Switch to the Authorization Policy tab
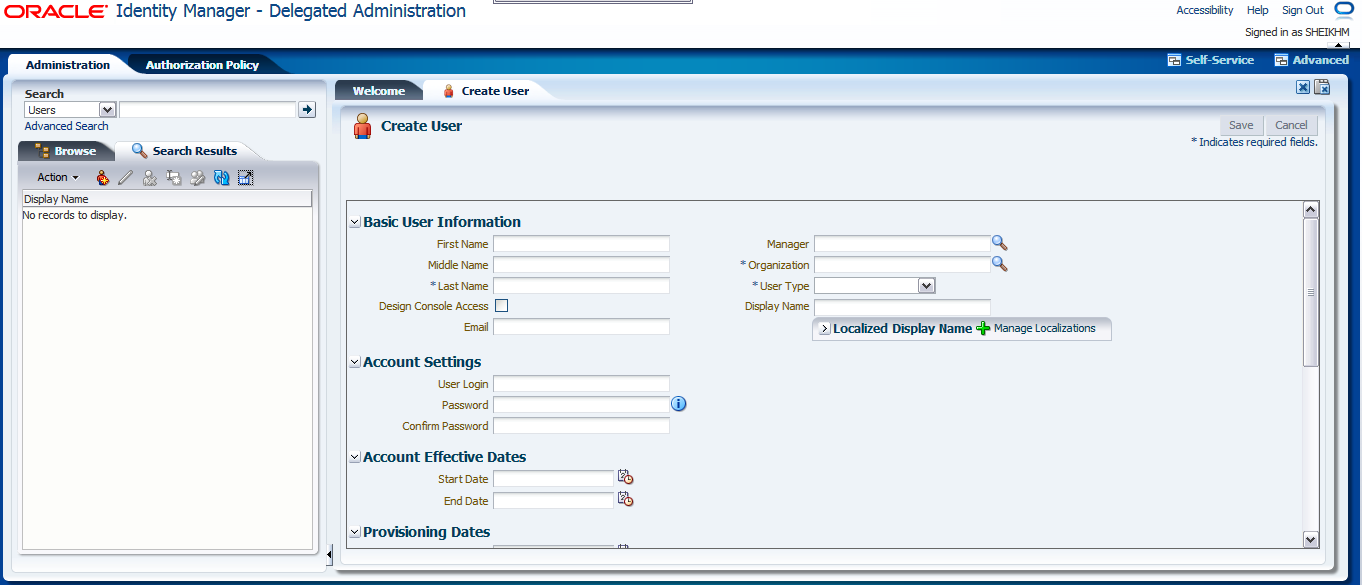This screenshot has height=585, width=1362. click(202, 65)
